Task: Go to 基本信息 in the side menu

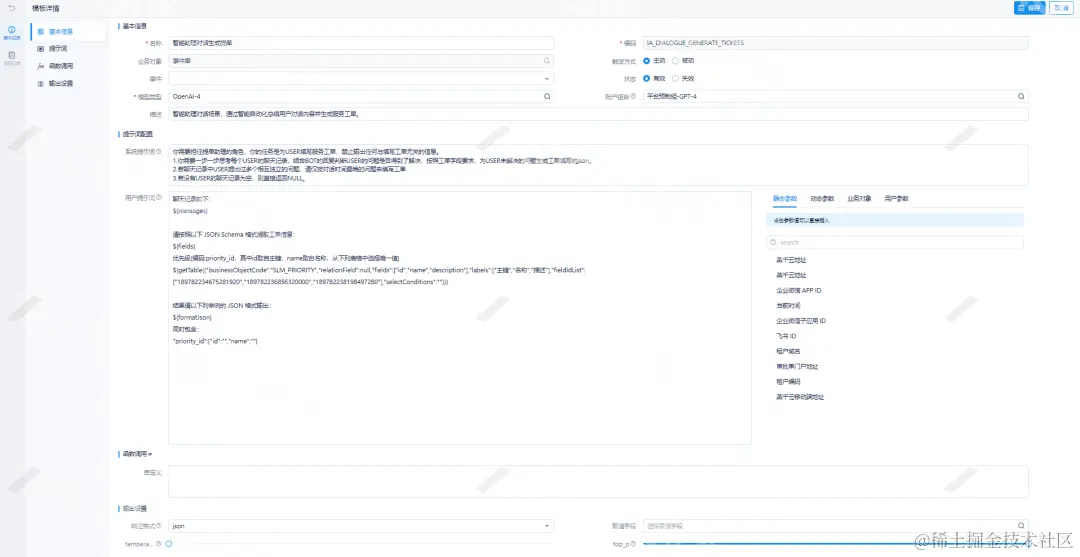Action: [x=61, y=32]
